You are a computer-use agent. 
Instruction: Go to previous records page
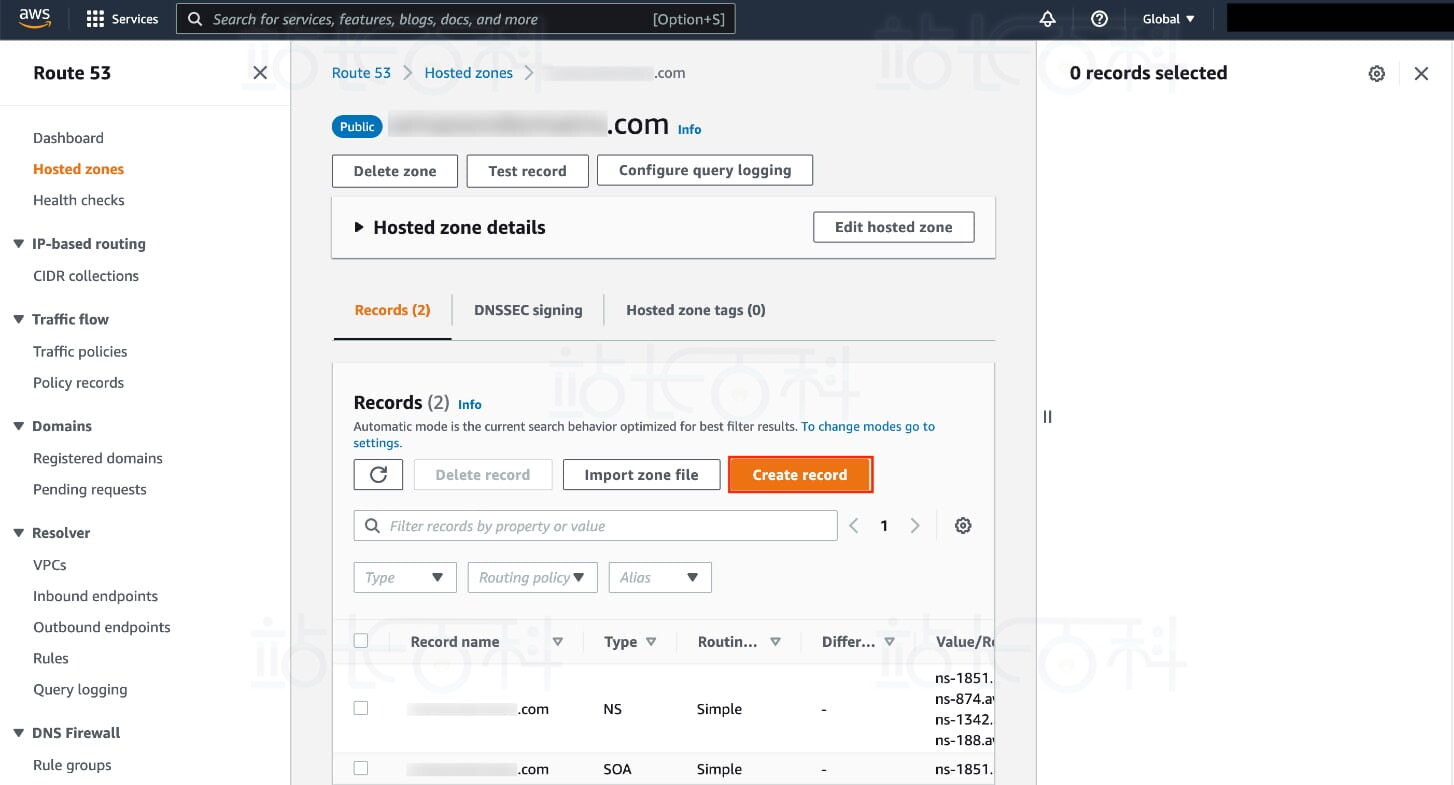[x=854, y=526]
